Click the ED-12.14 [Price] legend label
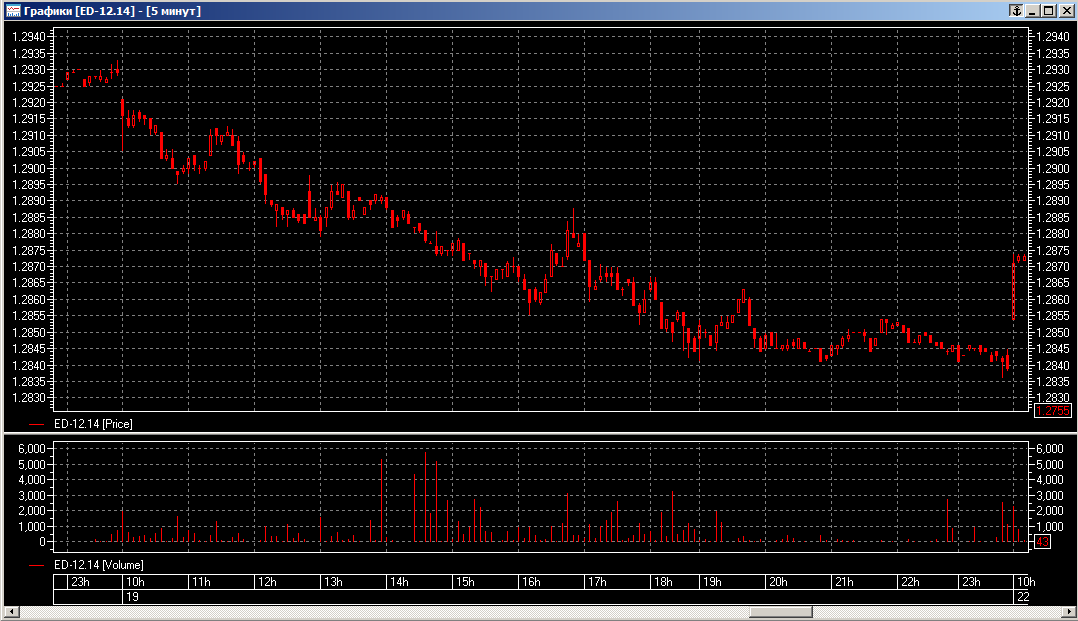 pos(92,424)
